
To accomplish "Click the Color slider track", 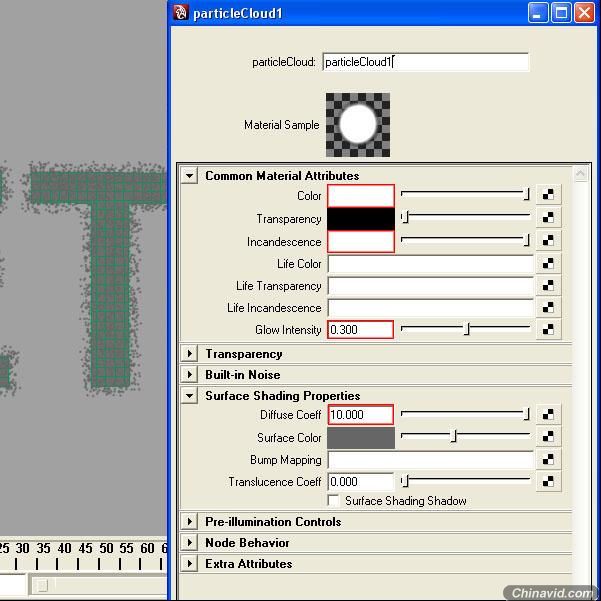I will point(465,193).
